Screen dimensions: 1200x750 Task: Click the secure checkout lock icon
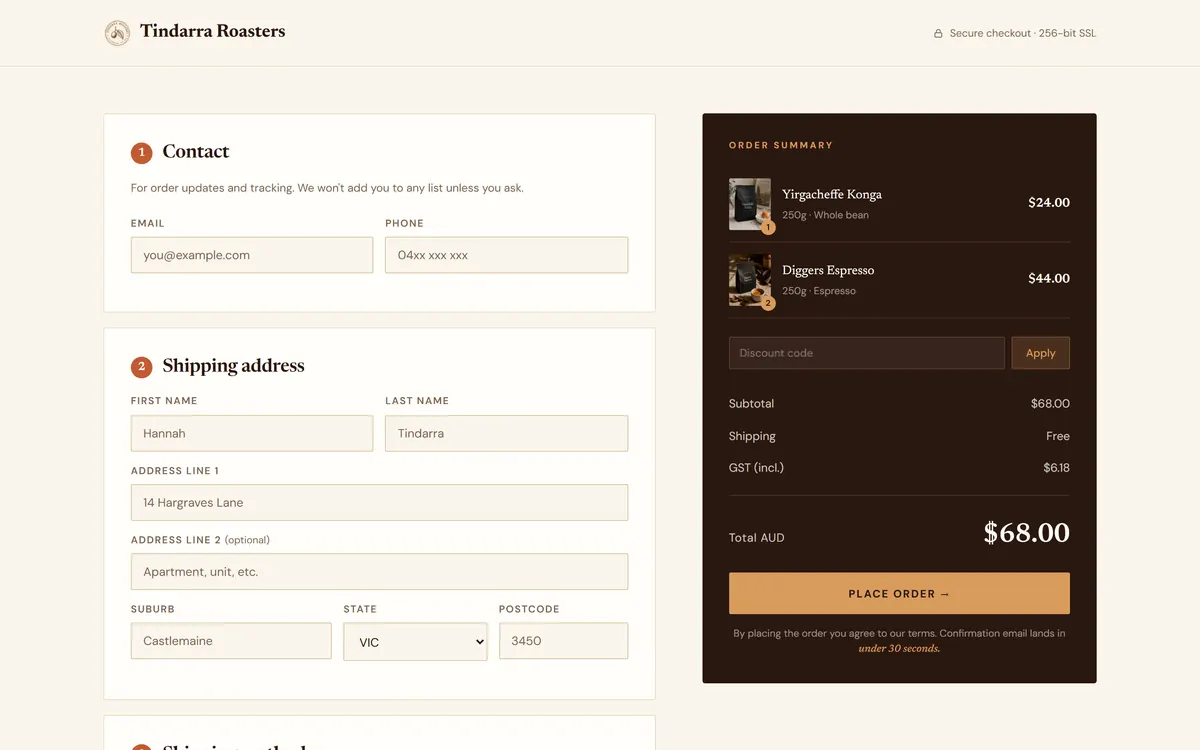[x=938, y=33]
